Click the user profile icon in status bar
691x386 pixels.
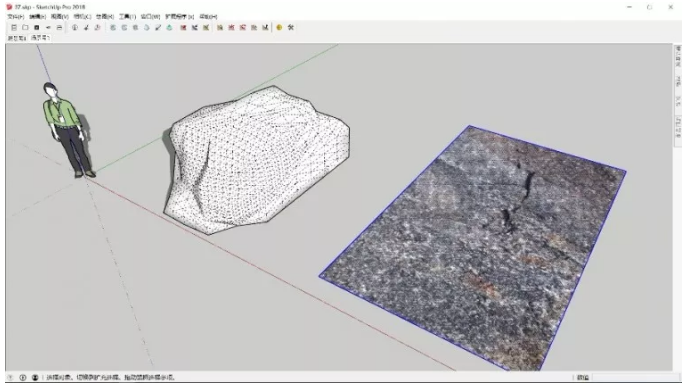tap(35, 378)
